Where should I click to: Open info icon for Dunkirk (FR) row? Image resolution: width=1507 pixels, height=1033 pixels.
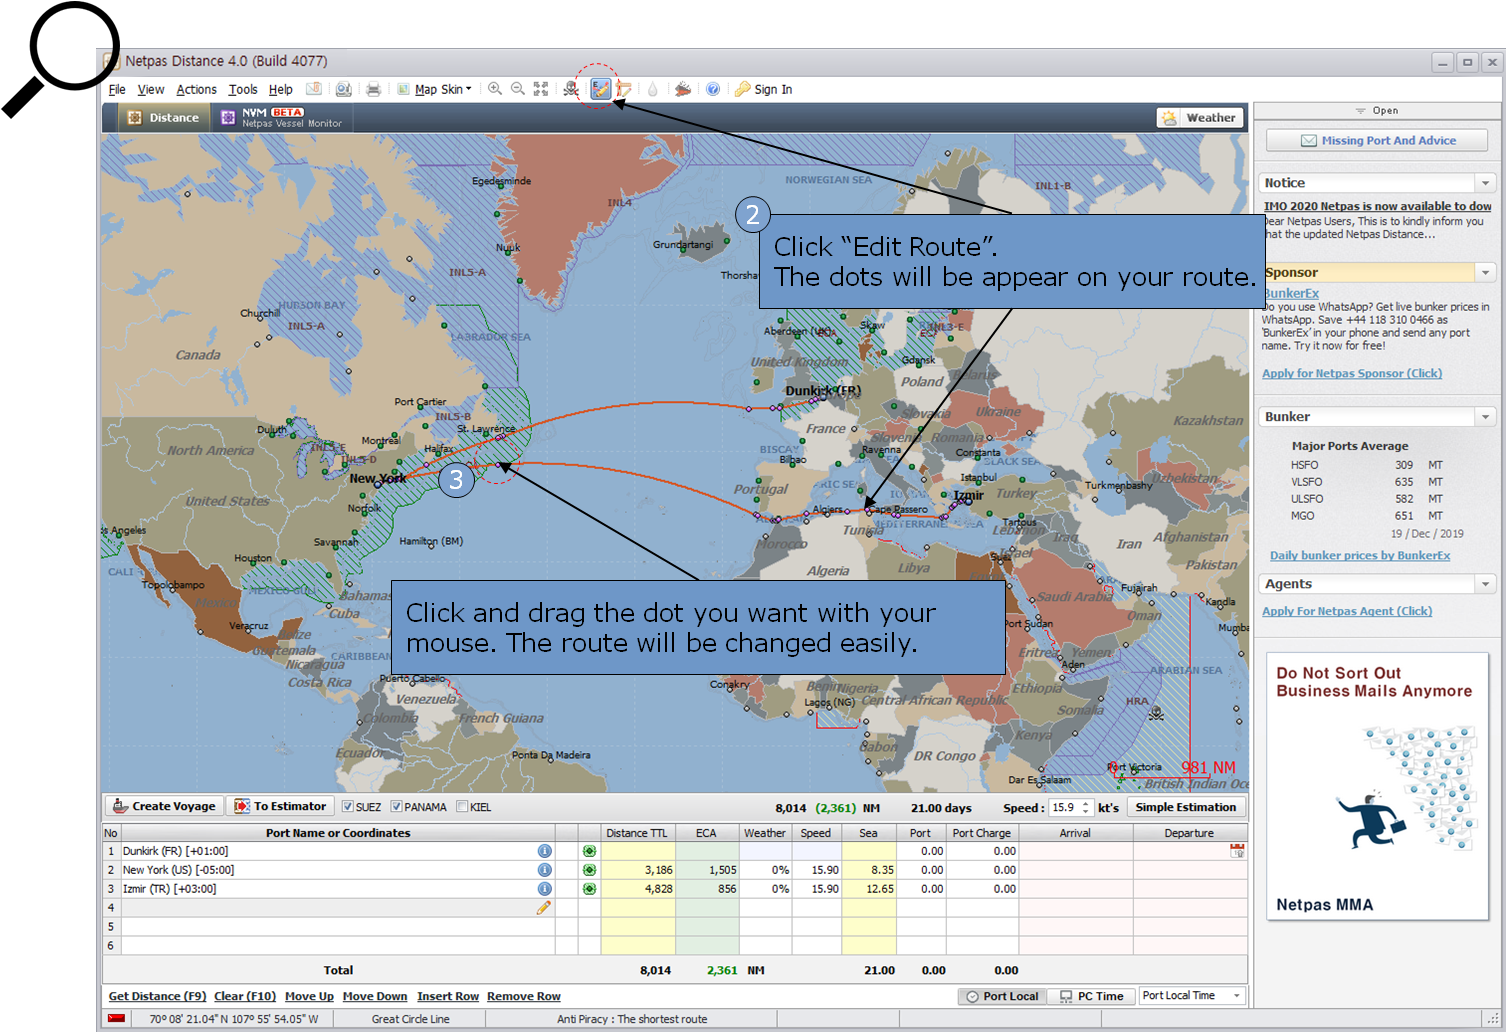(x=545, y=851)
